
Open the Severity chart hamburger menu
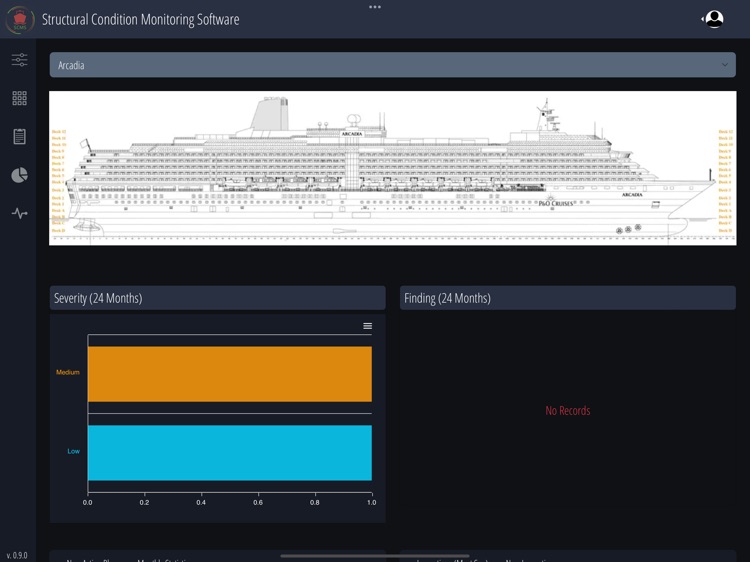[367, 326]
